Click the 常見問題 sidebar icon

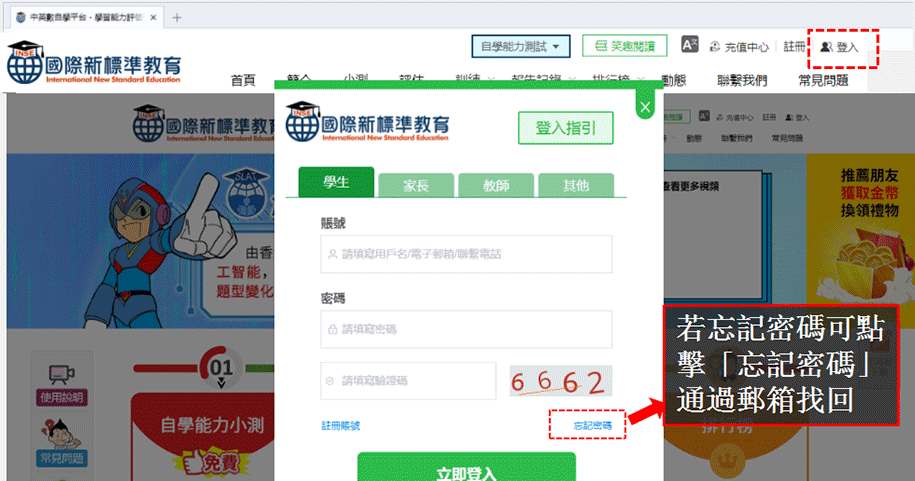(61, 442)
